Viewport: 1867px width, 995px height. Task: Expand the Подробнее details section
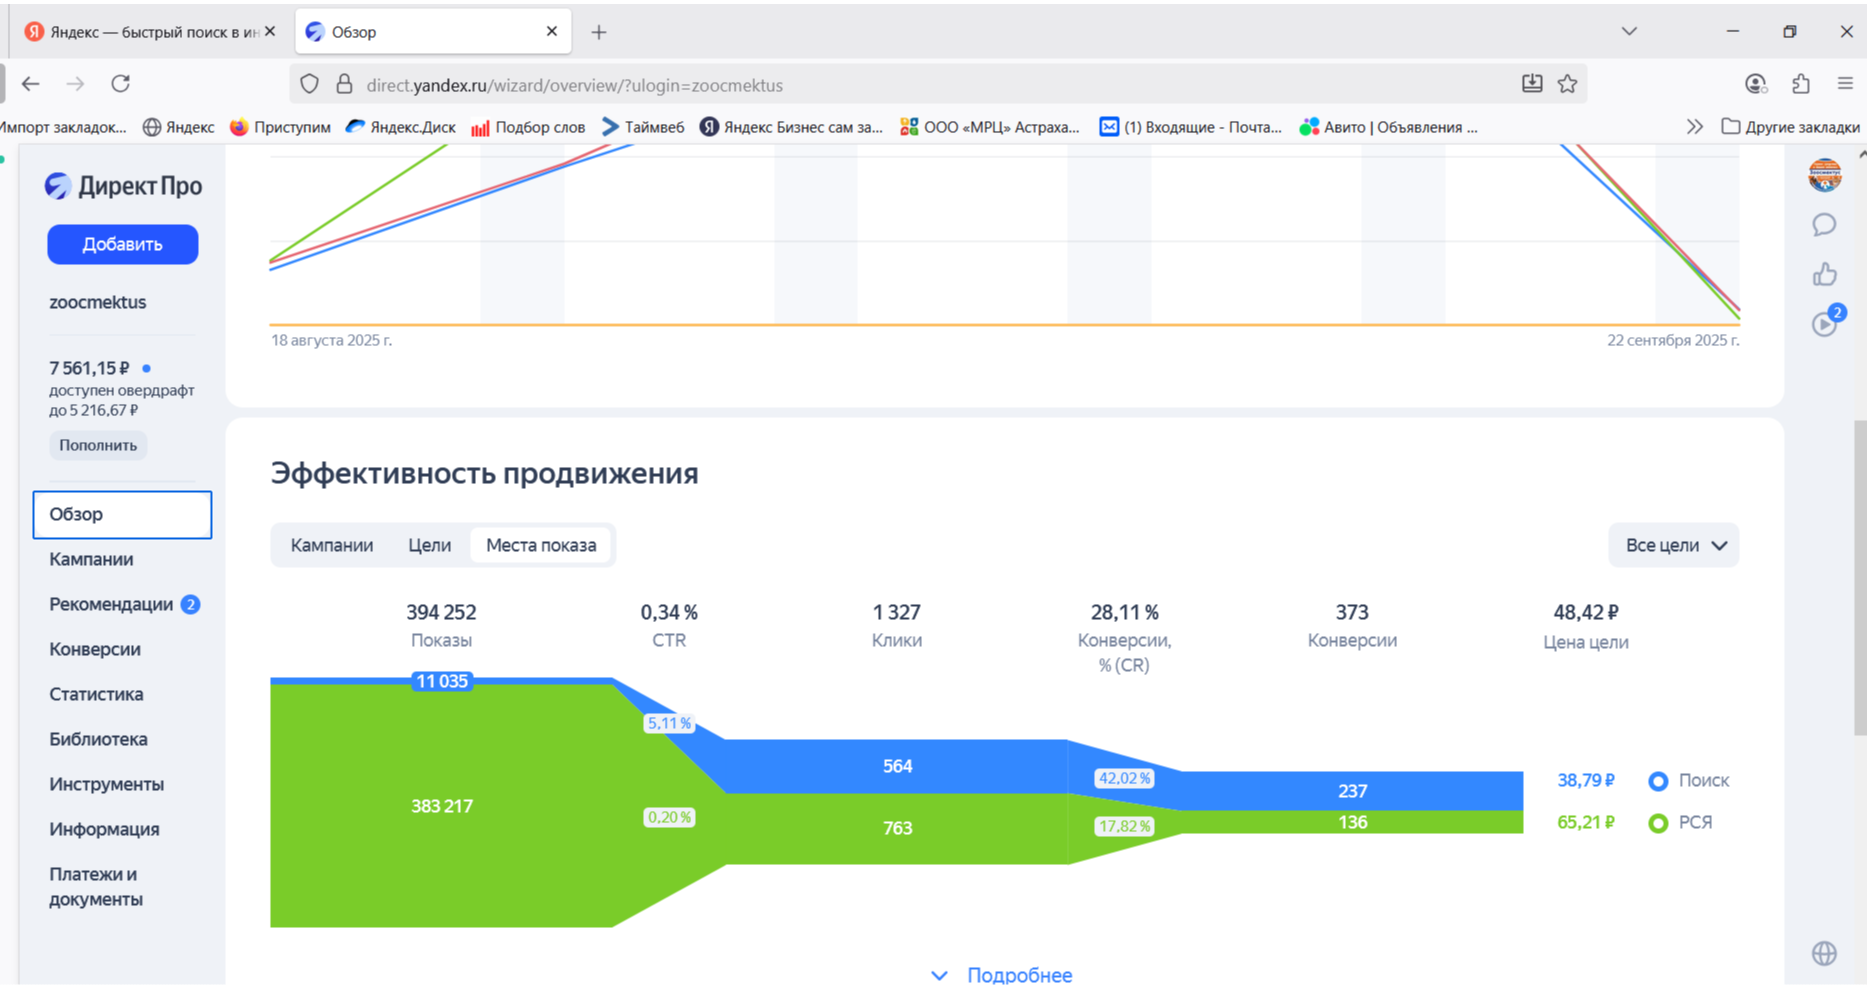tap(1002, 975)
